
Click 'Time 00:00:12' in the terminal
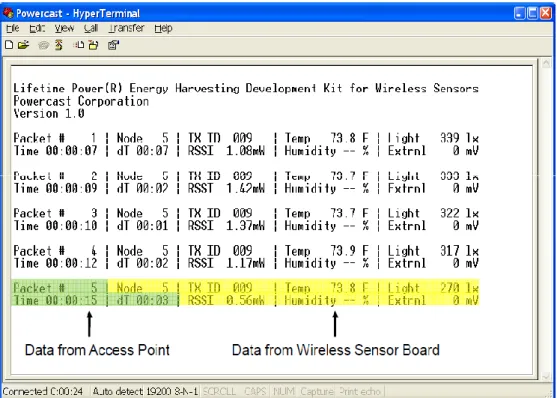(x=55, y=263)
